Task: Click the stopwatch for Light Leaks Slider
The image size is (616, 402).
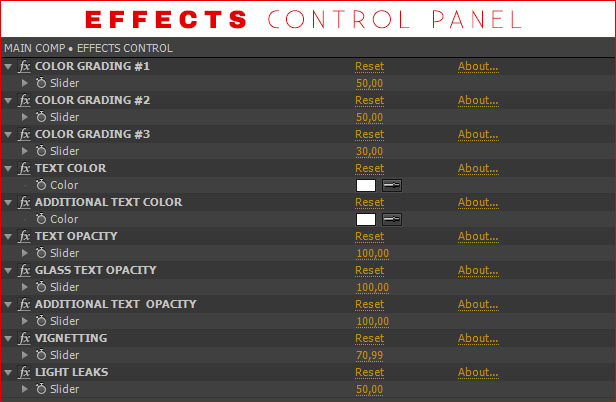Action: [41, 389]
